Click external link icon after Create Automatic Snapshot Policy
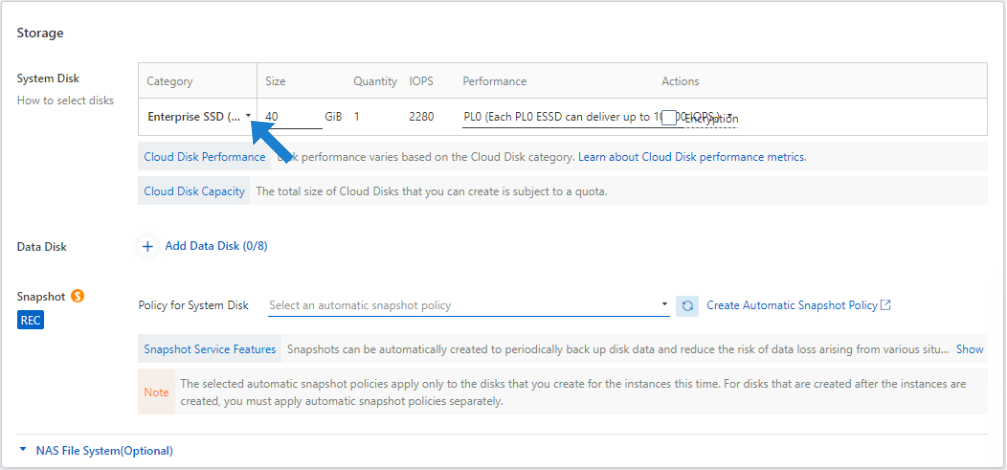 point(886,305)
